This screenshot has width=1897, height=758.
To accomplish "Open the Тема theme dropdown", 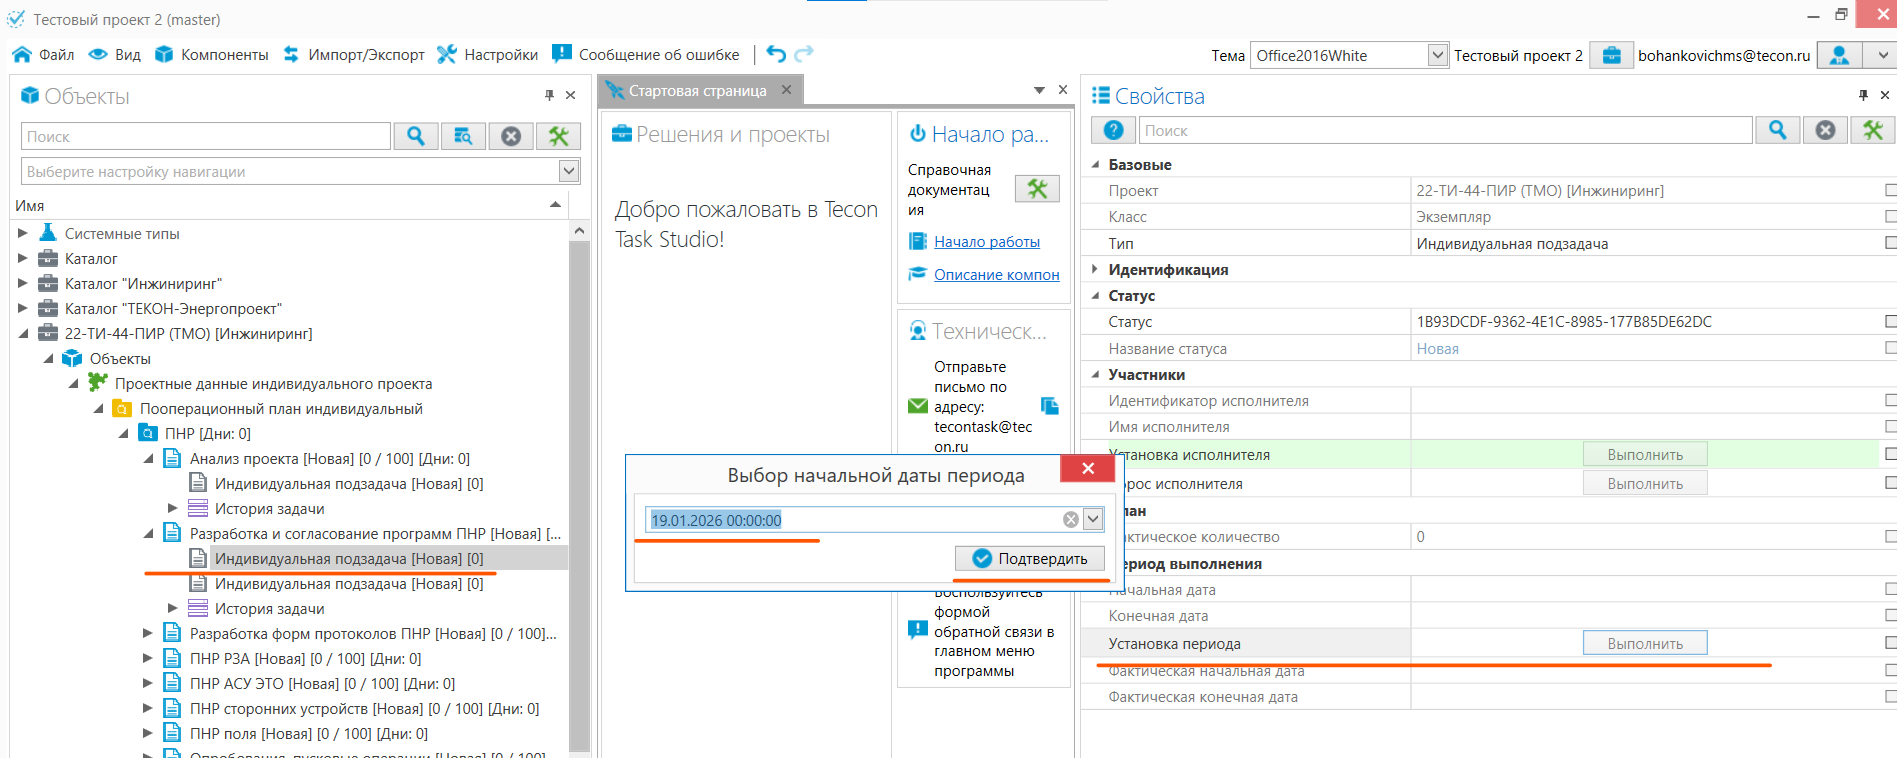I will click(x=1437, y=55).
